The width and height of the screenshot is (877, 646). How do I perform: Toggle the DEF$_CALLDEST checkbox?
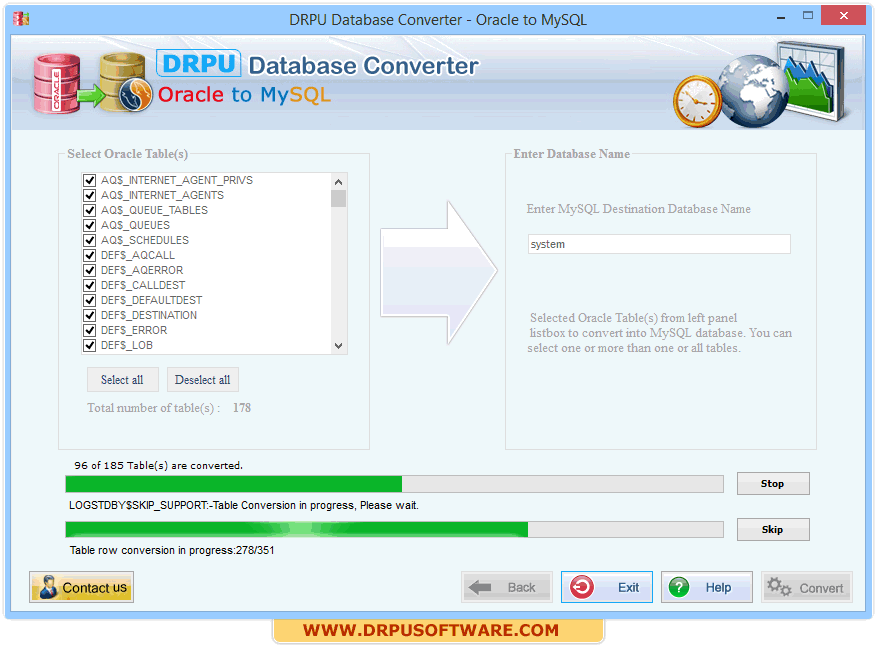pyautogui.click(x=89, y=285)
